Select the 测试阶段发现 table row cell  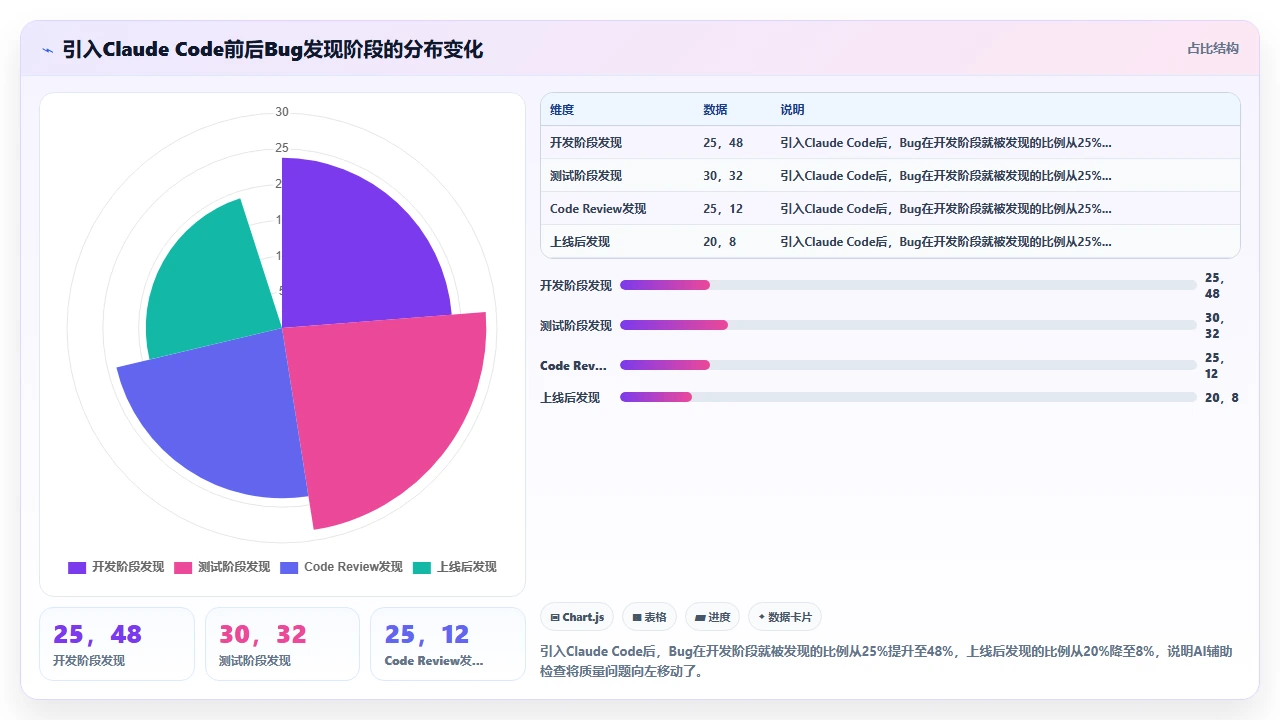[x=586, y=176]
